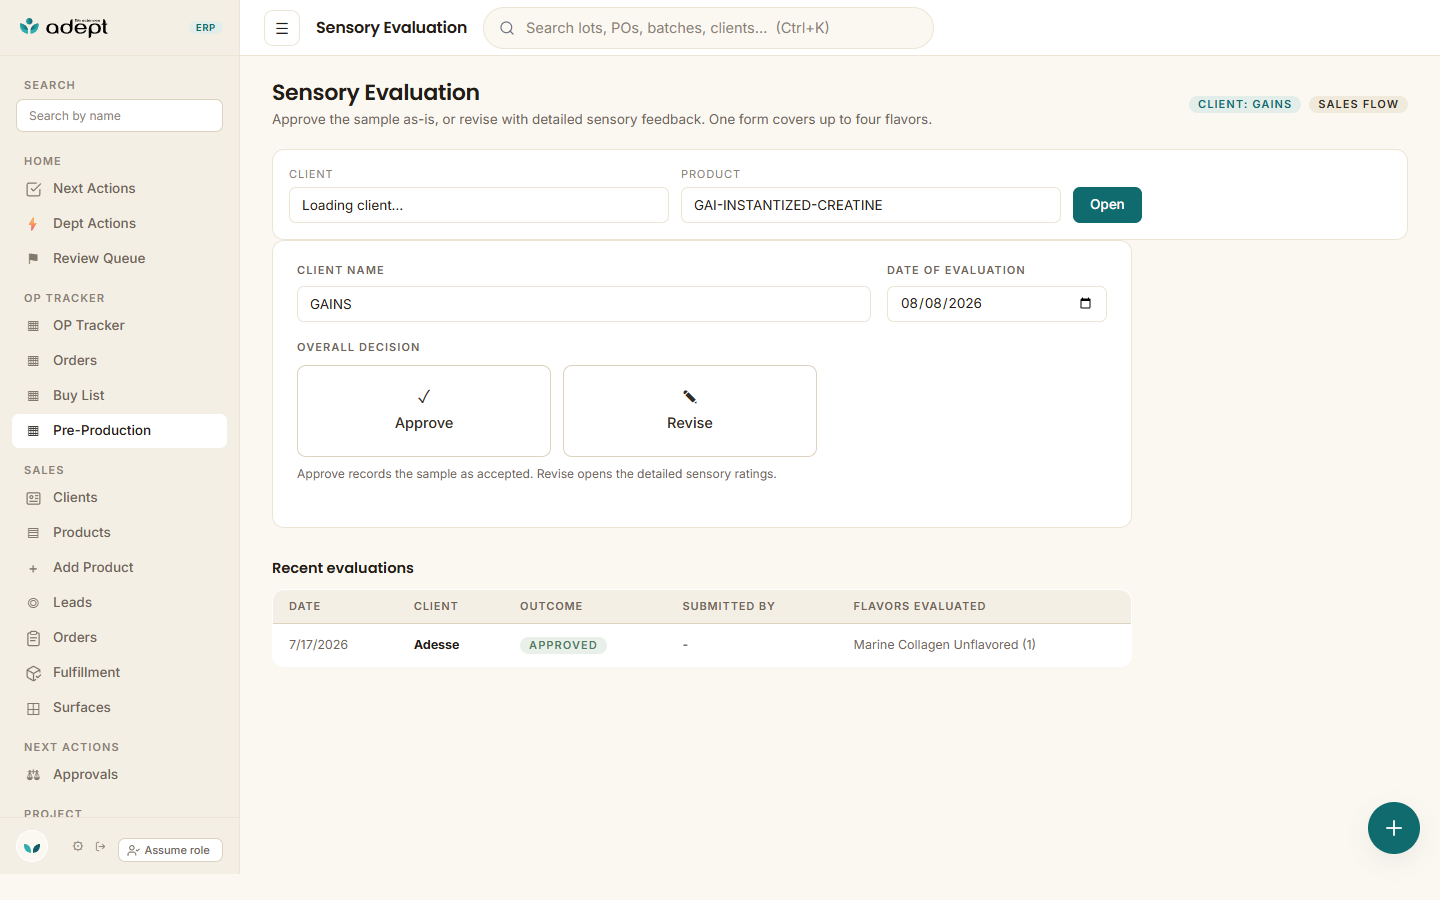Click the logout arrow icon

point(100,847)
